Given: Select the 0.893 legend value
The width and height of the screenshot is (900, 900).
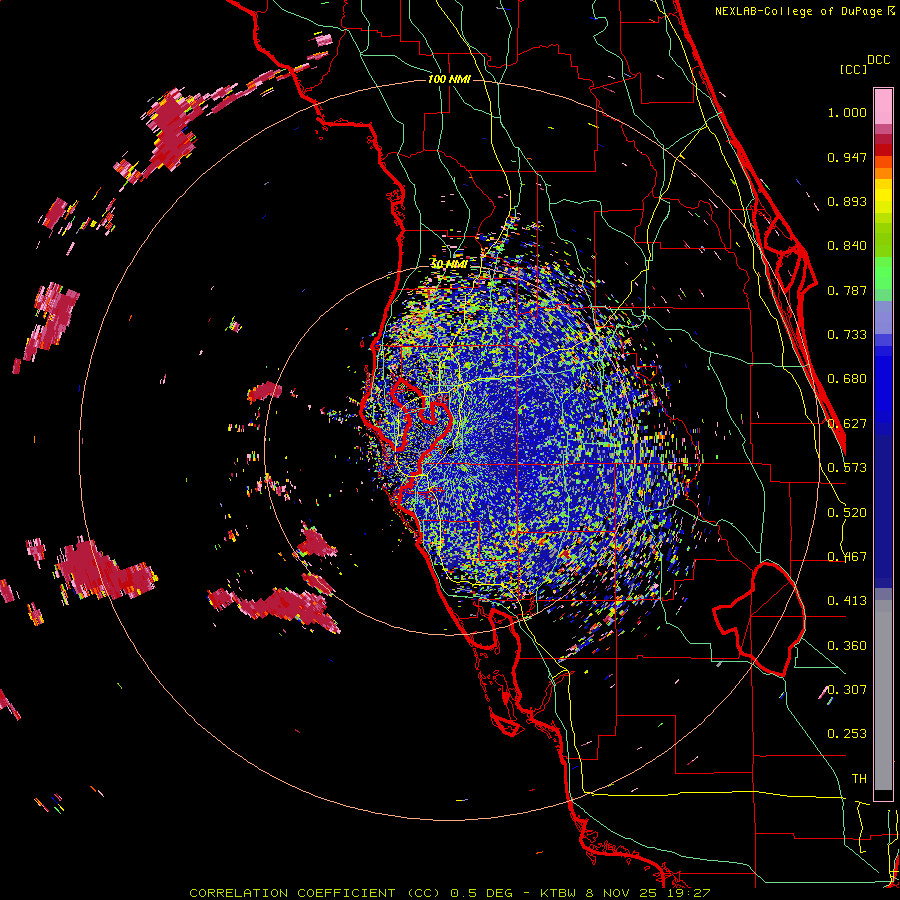Looking at the screenshot, I should tap(847, 201).
